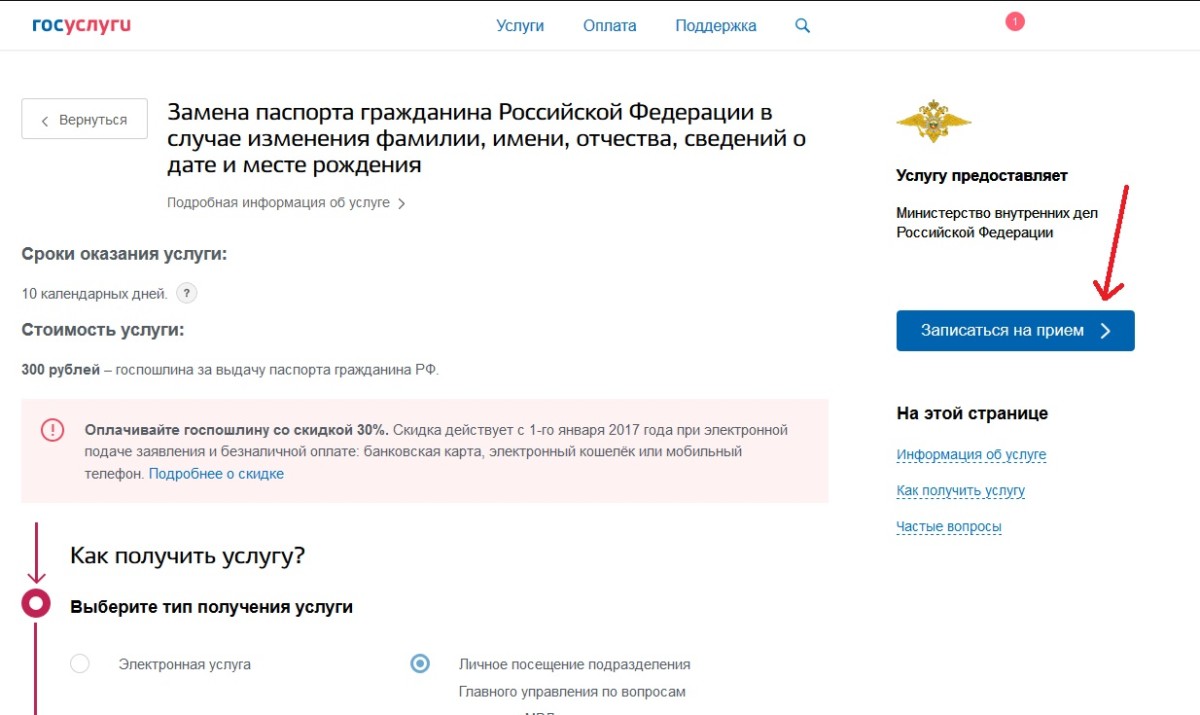Open the Частые вопросы link
Screen dimensions: 1200x715
point(948,527)
